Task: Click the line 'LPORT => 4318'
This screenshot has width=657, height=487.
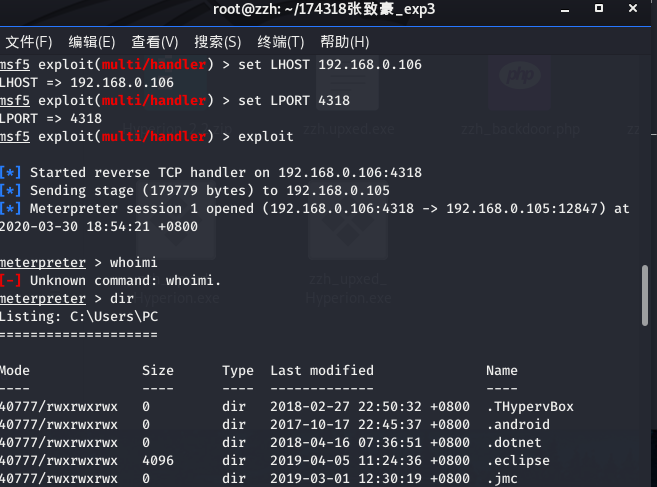Action: [50, 119]
